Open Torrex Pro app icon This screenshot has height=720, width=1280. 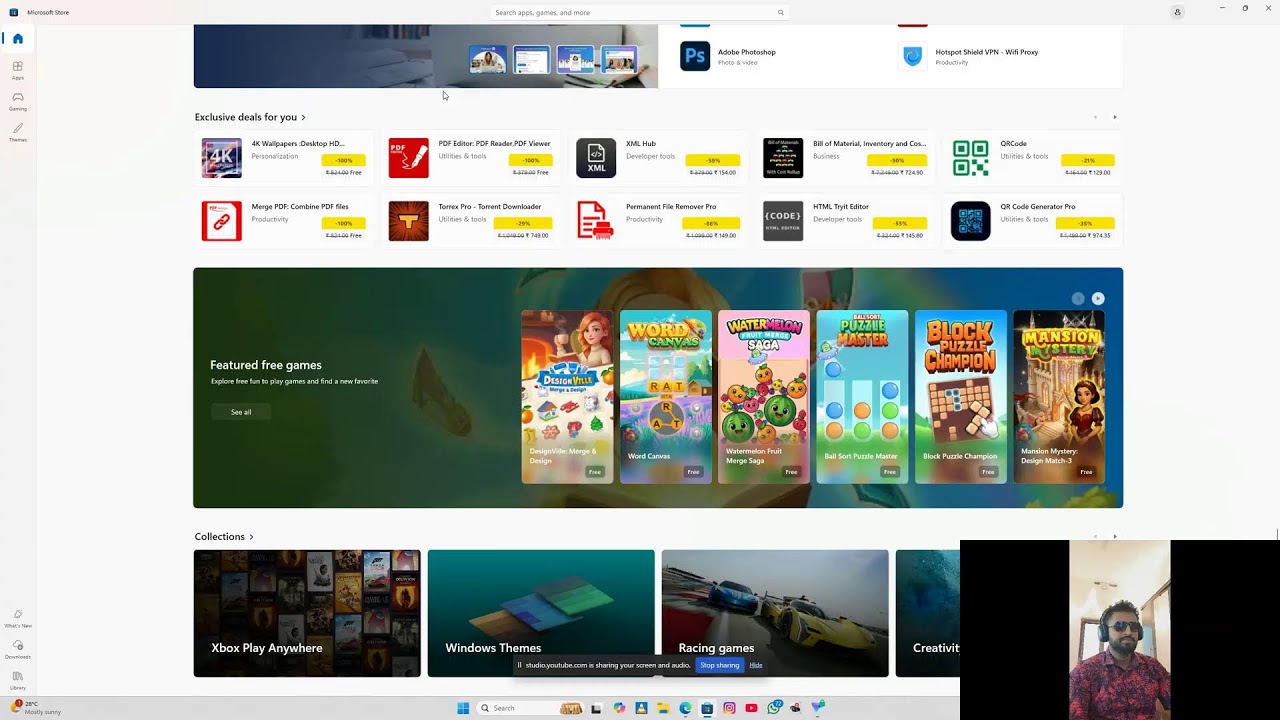(x=408, y=221)
